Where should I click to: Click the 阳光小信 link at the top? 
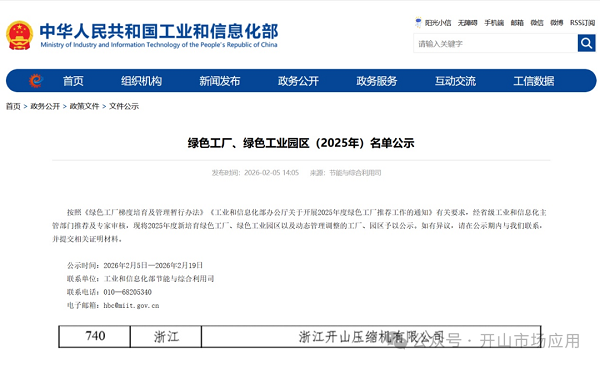(x=438, y=23)
